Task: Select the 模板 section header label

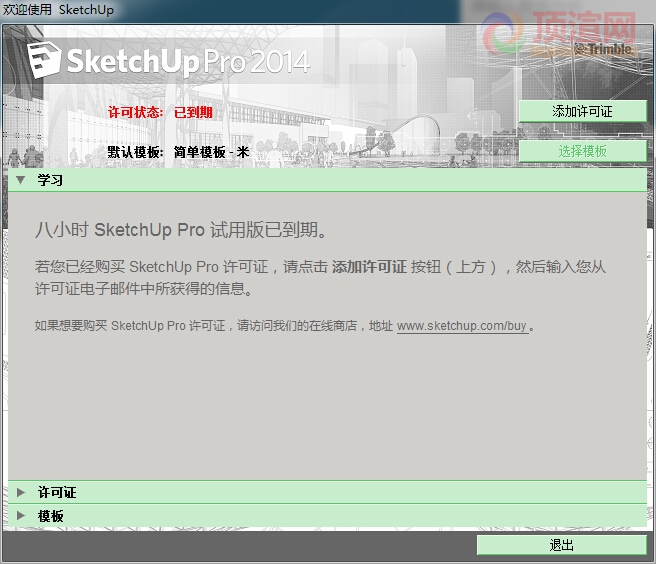Action: (50, 516)
